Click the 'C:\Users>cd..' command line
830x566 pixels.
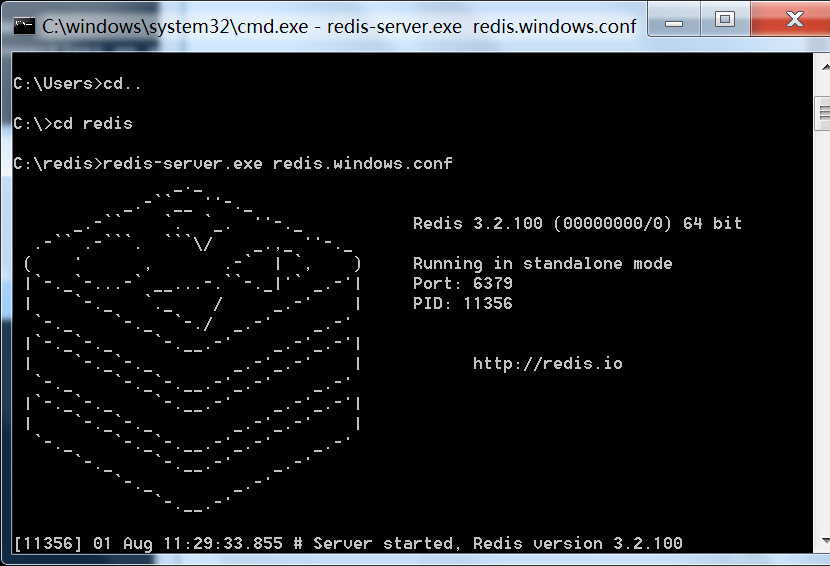point(77,84)
